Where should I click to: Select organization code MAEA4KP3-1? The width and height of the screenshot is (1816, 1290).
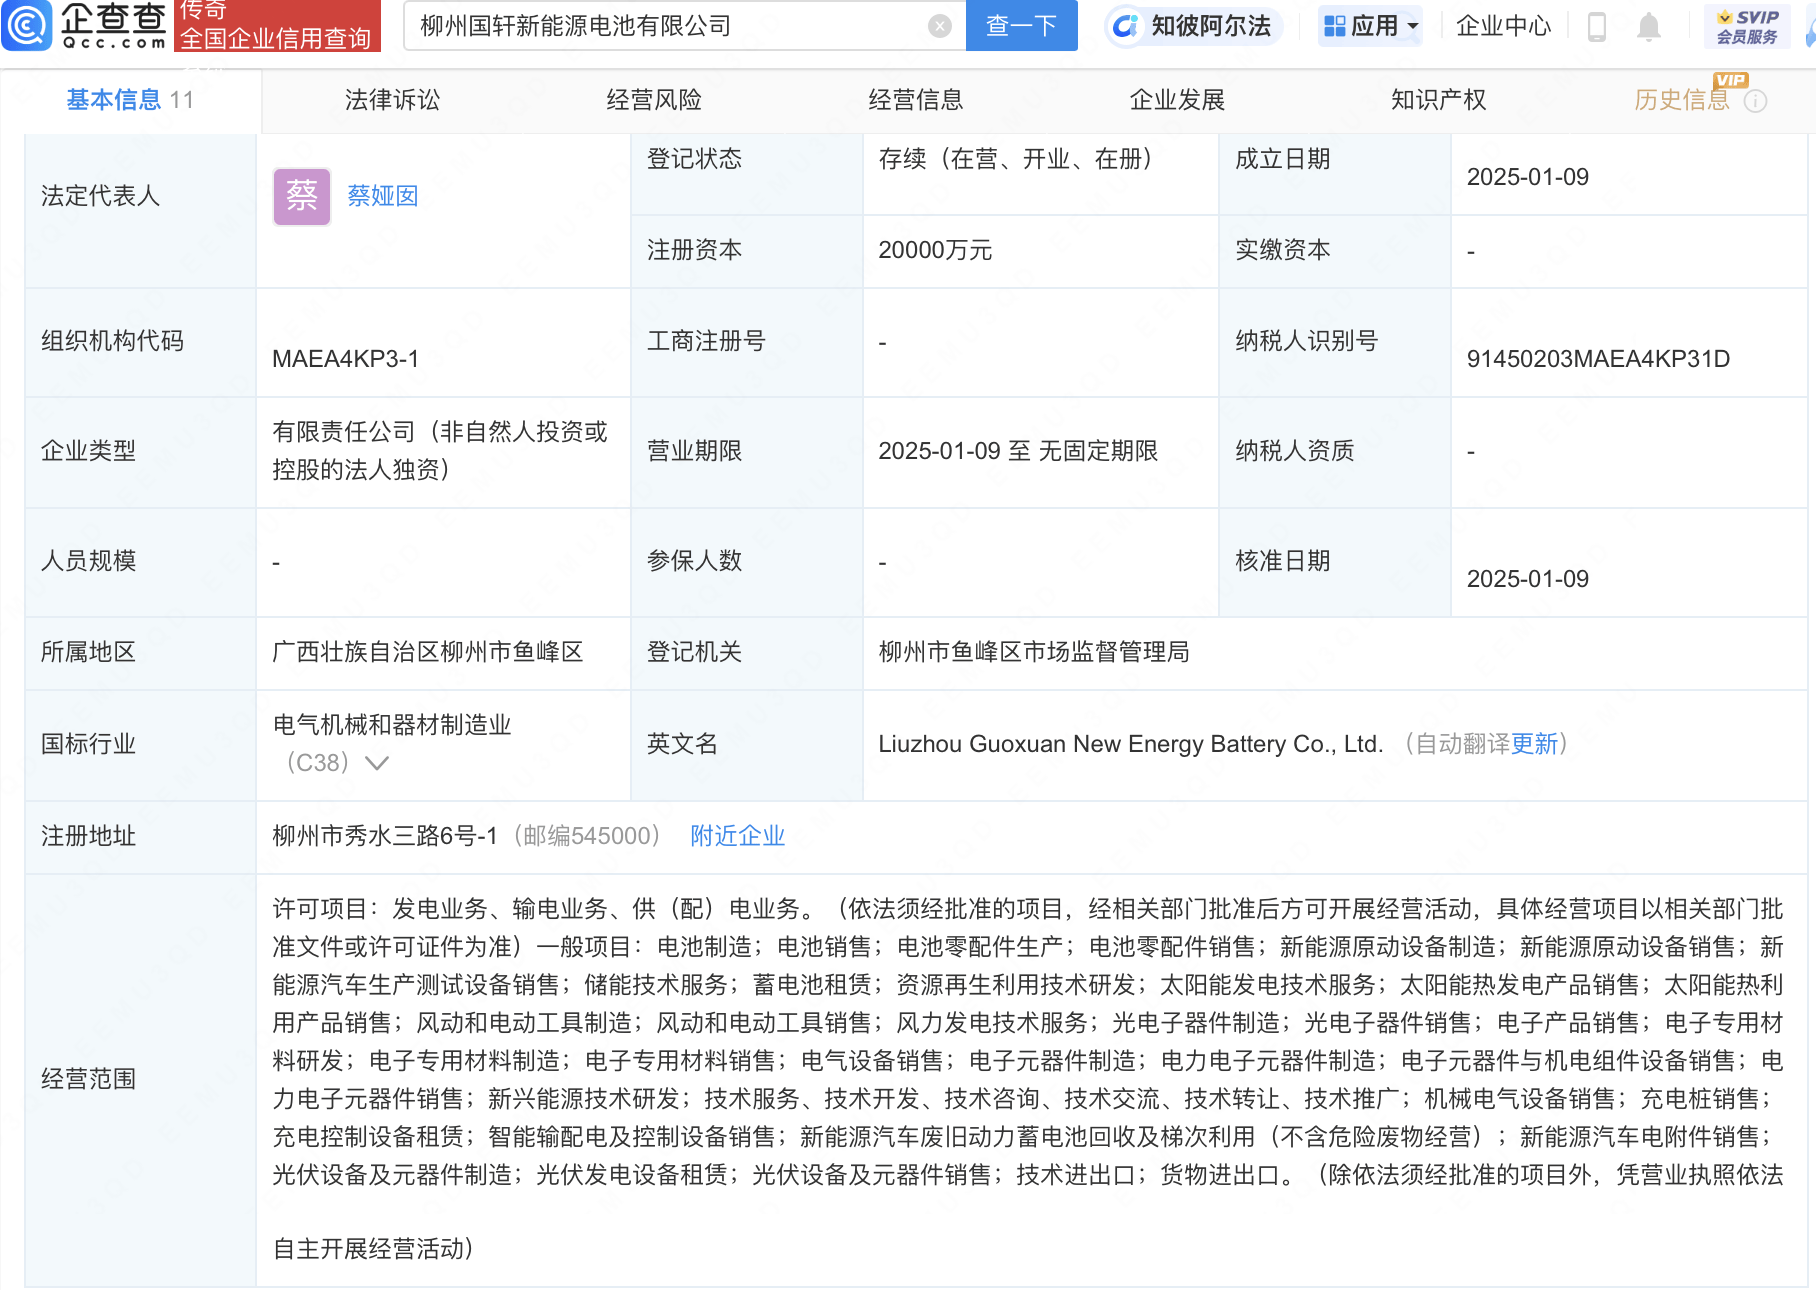pos(345,359)
